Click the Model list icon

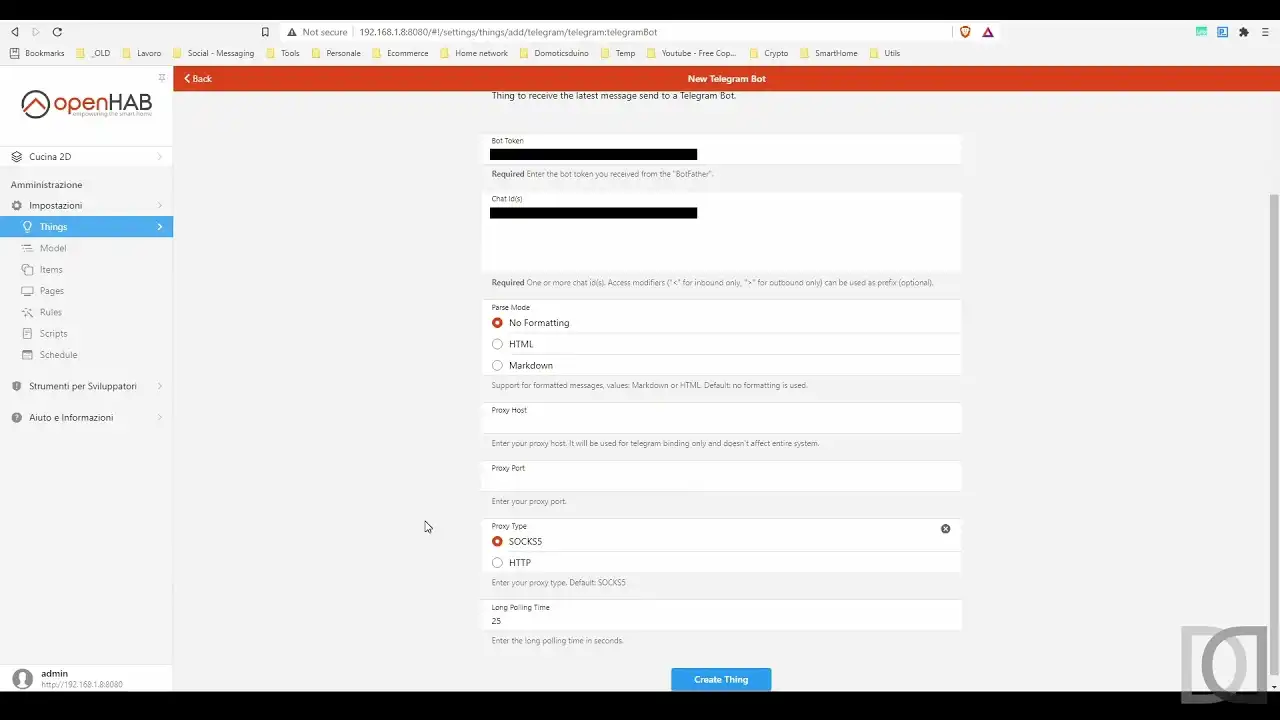click(x=28, y=248)
